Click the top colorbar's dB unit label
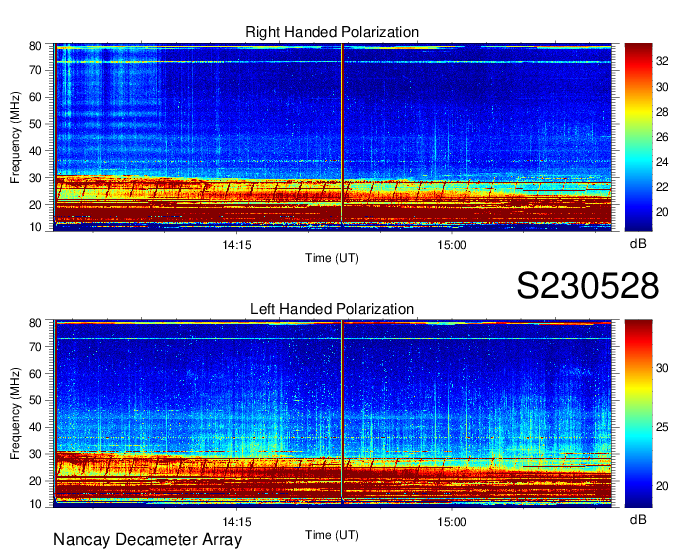 pos(638,244)
